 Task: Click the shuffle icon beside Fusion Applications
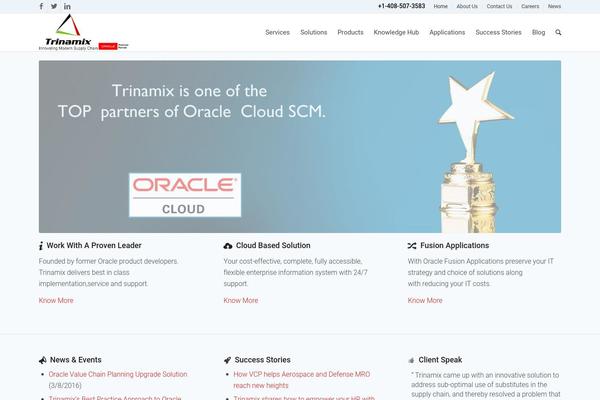(412, 246)
